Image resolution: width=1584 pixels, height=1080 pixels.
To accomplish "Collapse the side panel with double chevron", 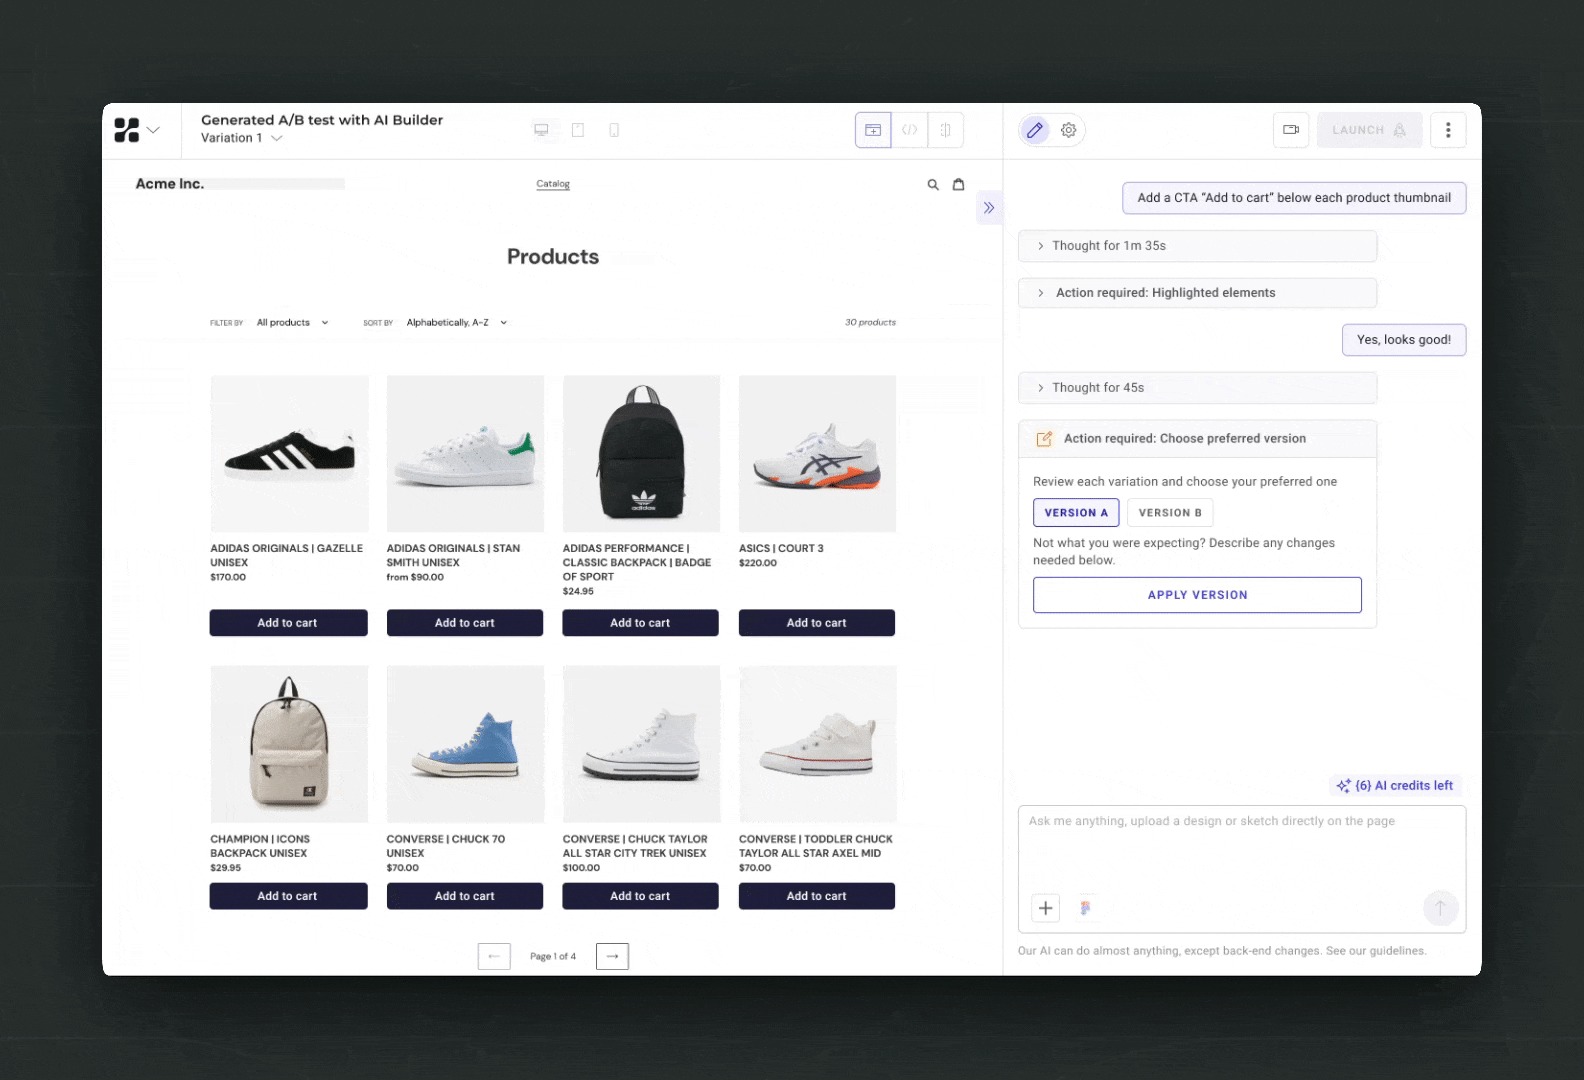I will pos(989,208).
